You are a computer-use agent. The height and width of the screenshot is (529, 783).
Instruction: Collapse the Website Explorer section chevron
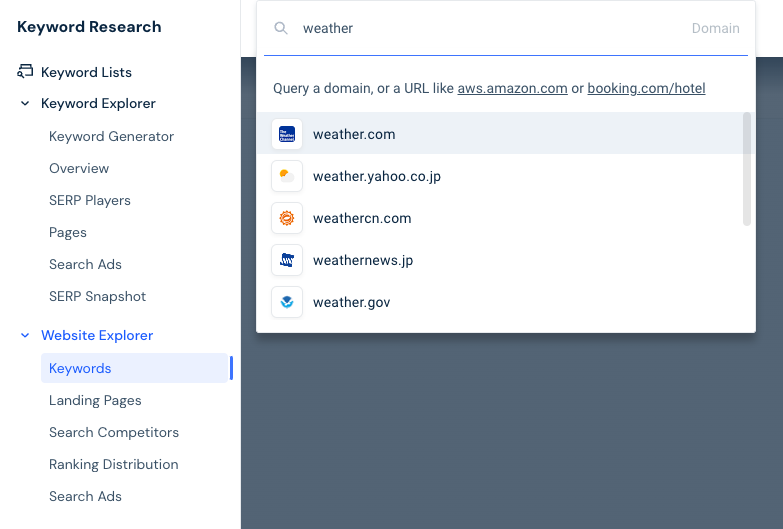tap(25, 335)
